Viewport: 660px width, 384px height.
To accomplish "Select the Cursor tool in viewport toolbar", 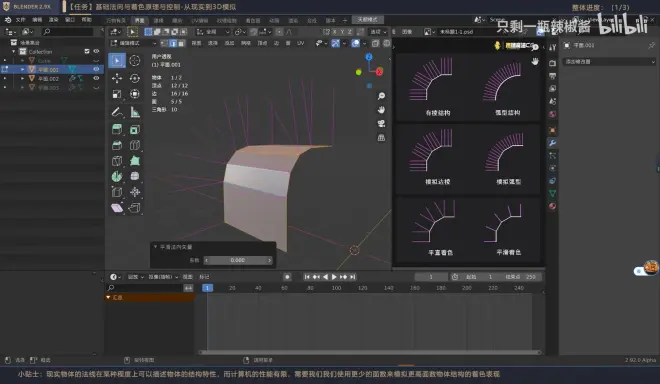I will (135, 61).
